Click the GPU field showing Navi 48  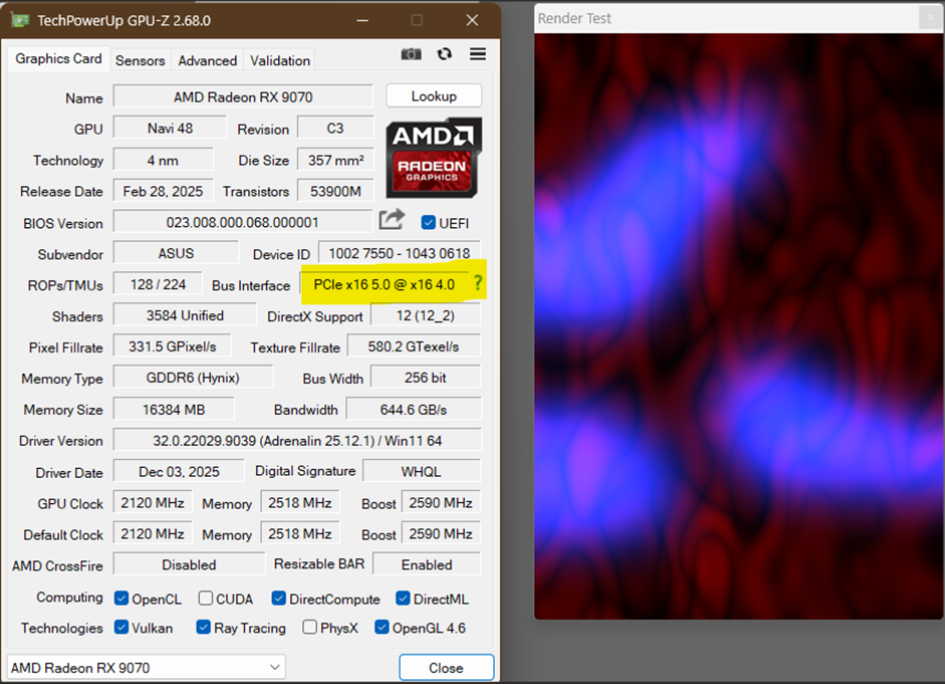170,128
